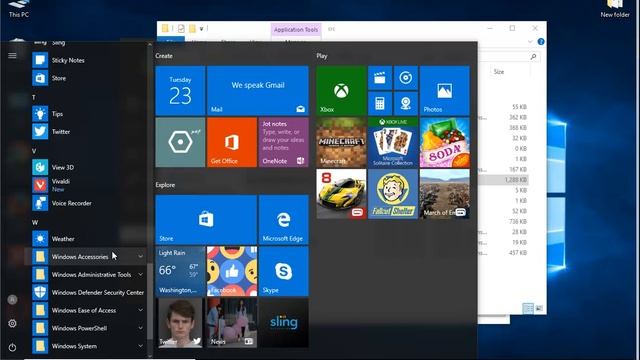
Task: Open the Movies & TV clapperboard tile
Action: [380, 78]
